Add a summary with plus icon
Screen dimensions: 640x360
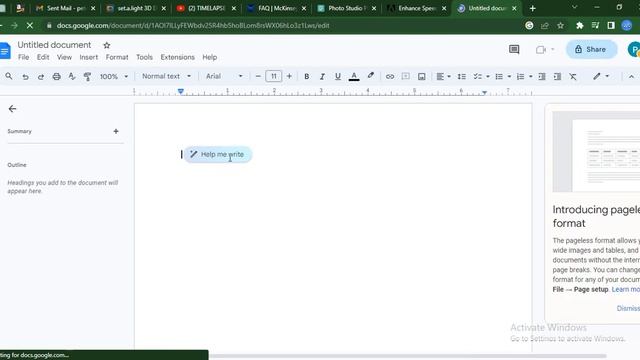tap(116, 131)
